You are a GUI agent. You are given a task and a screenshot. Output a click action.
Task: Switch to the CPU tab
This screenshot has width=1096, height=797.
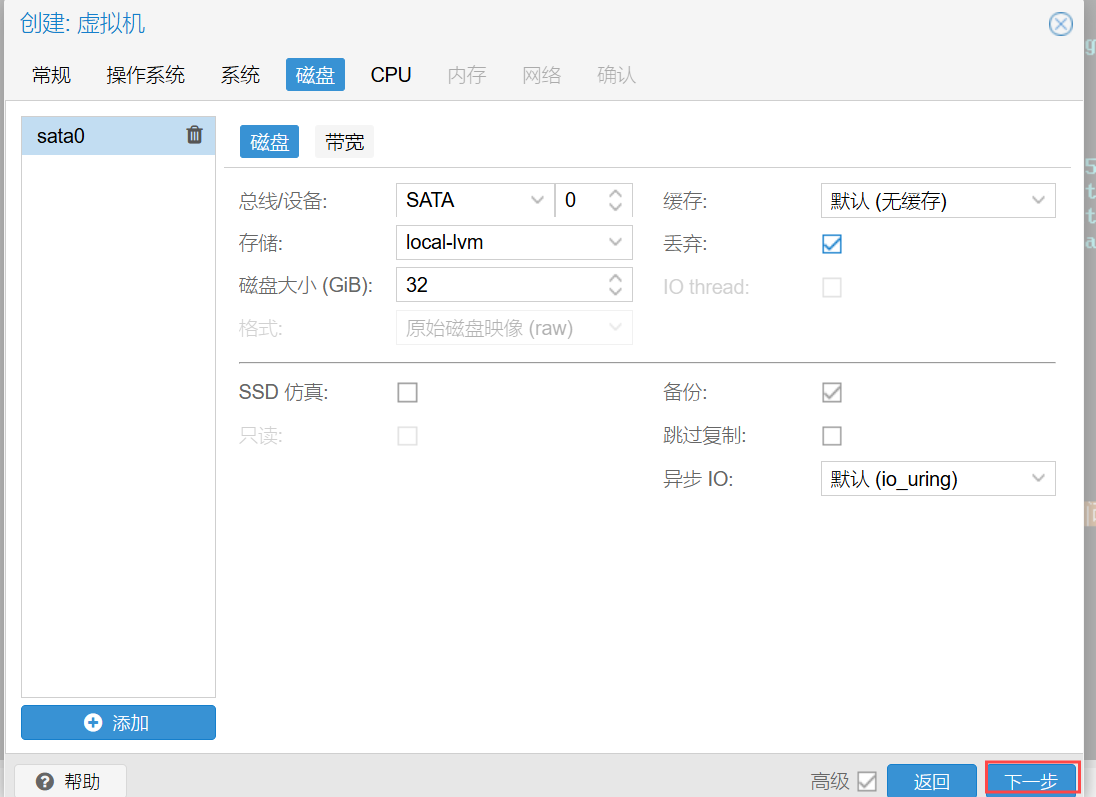(x=391, y=75)
